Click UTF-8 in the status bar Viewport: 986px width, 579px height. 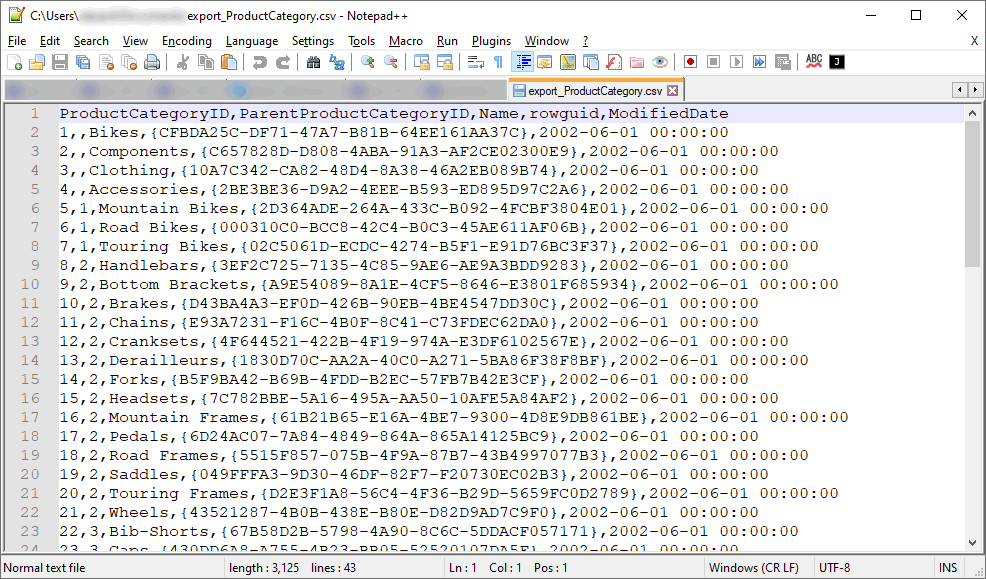834,567
